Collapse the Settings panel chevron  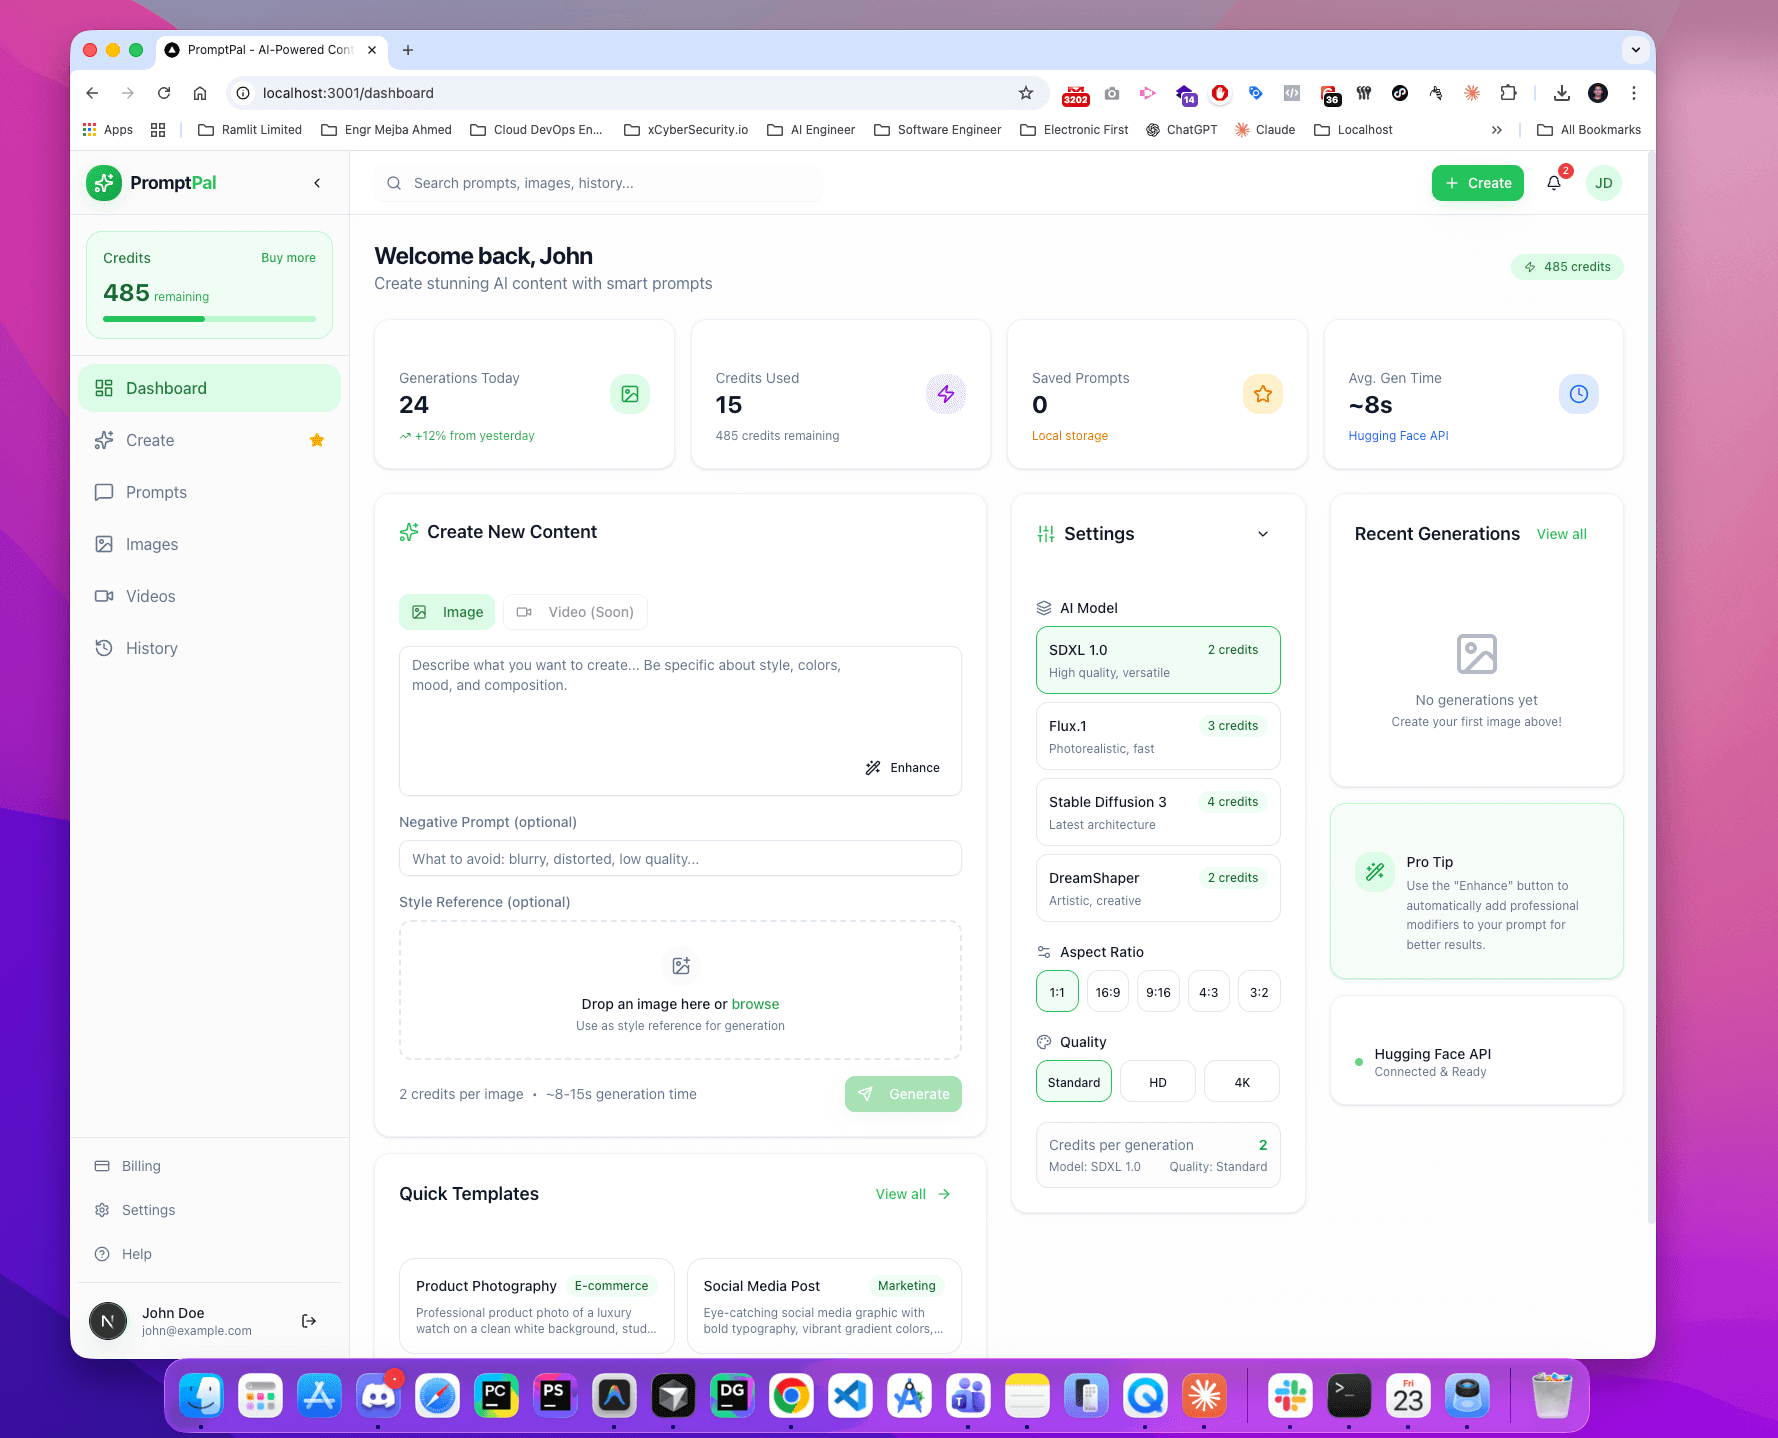click(x=1262, y=534)
